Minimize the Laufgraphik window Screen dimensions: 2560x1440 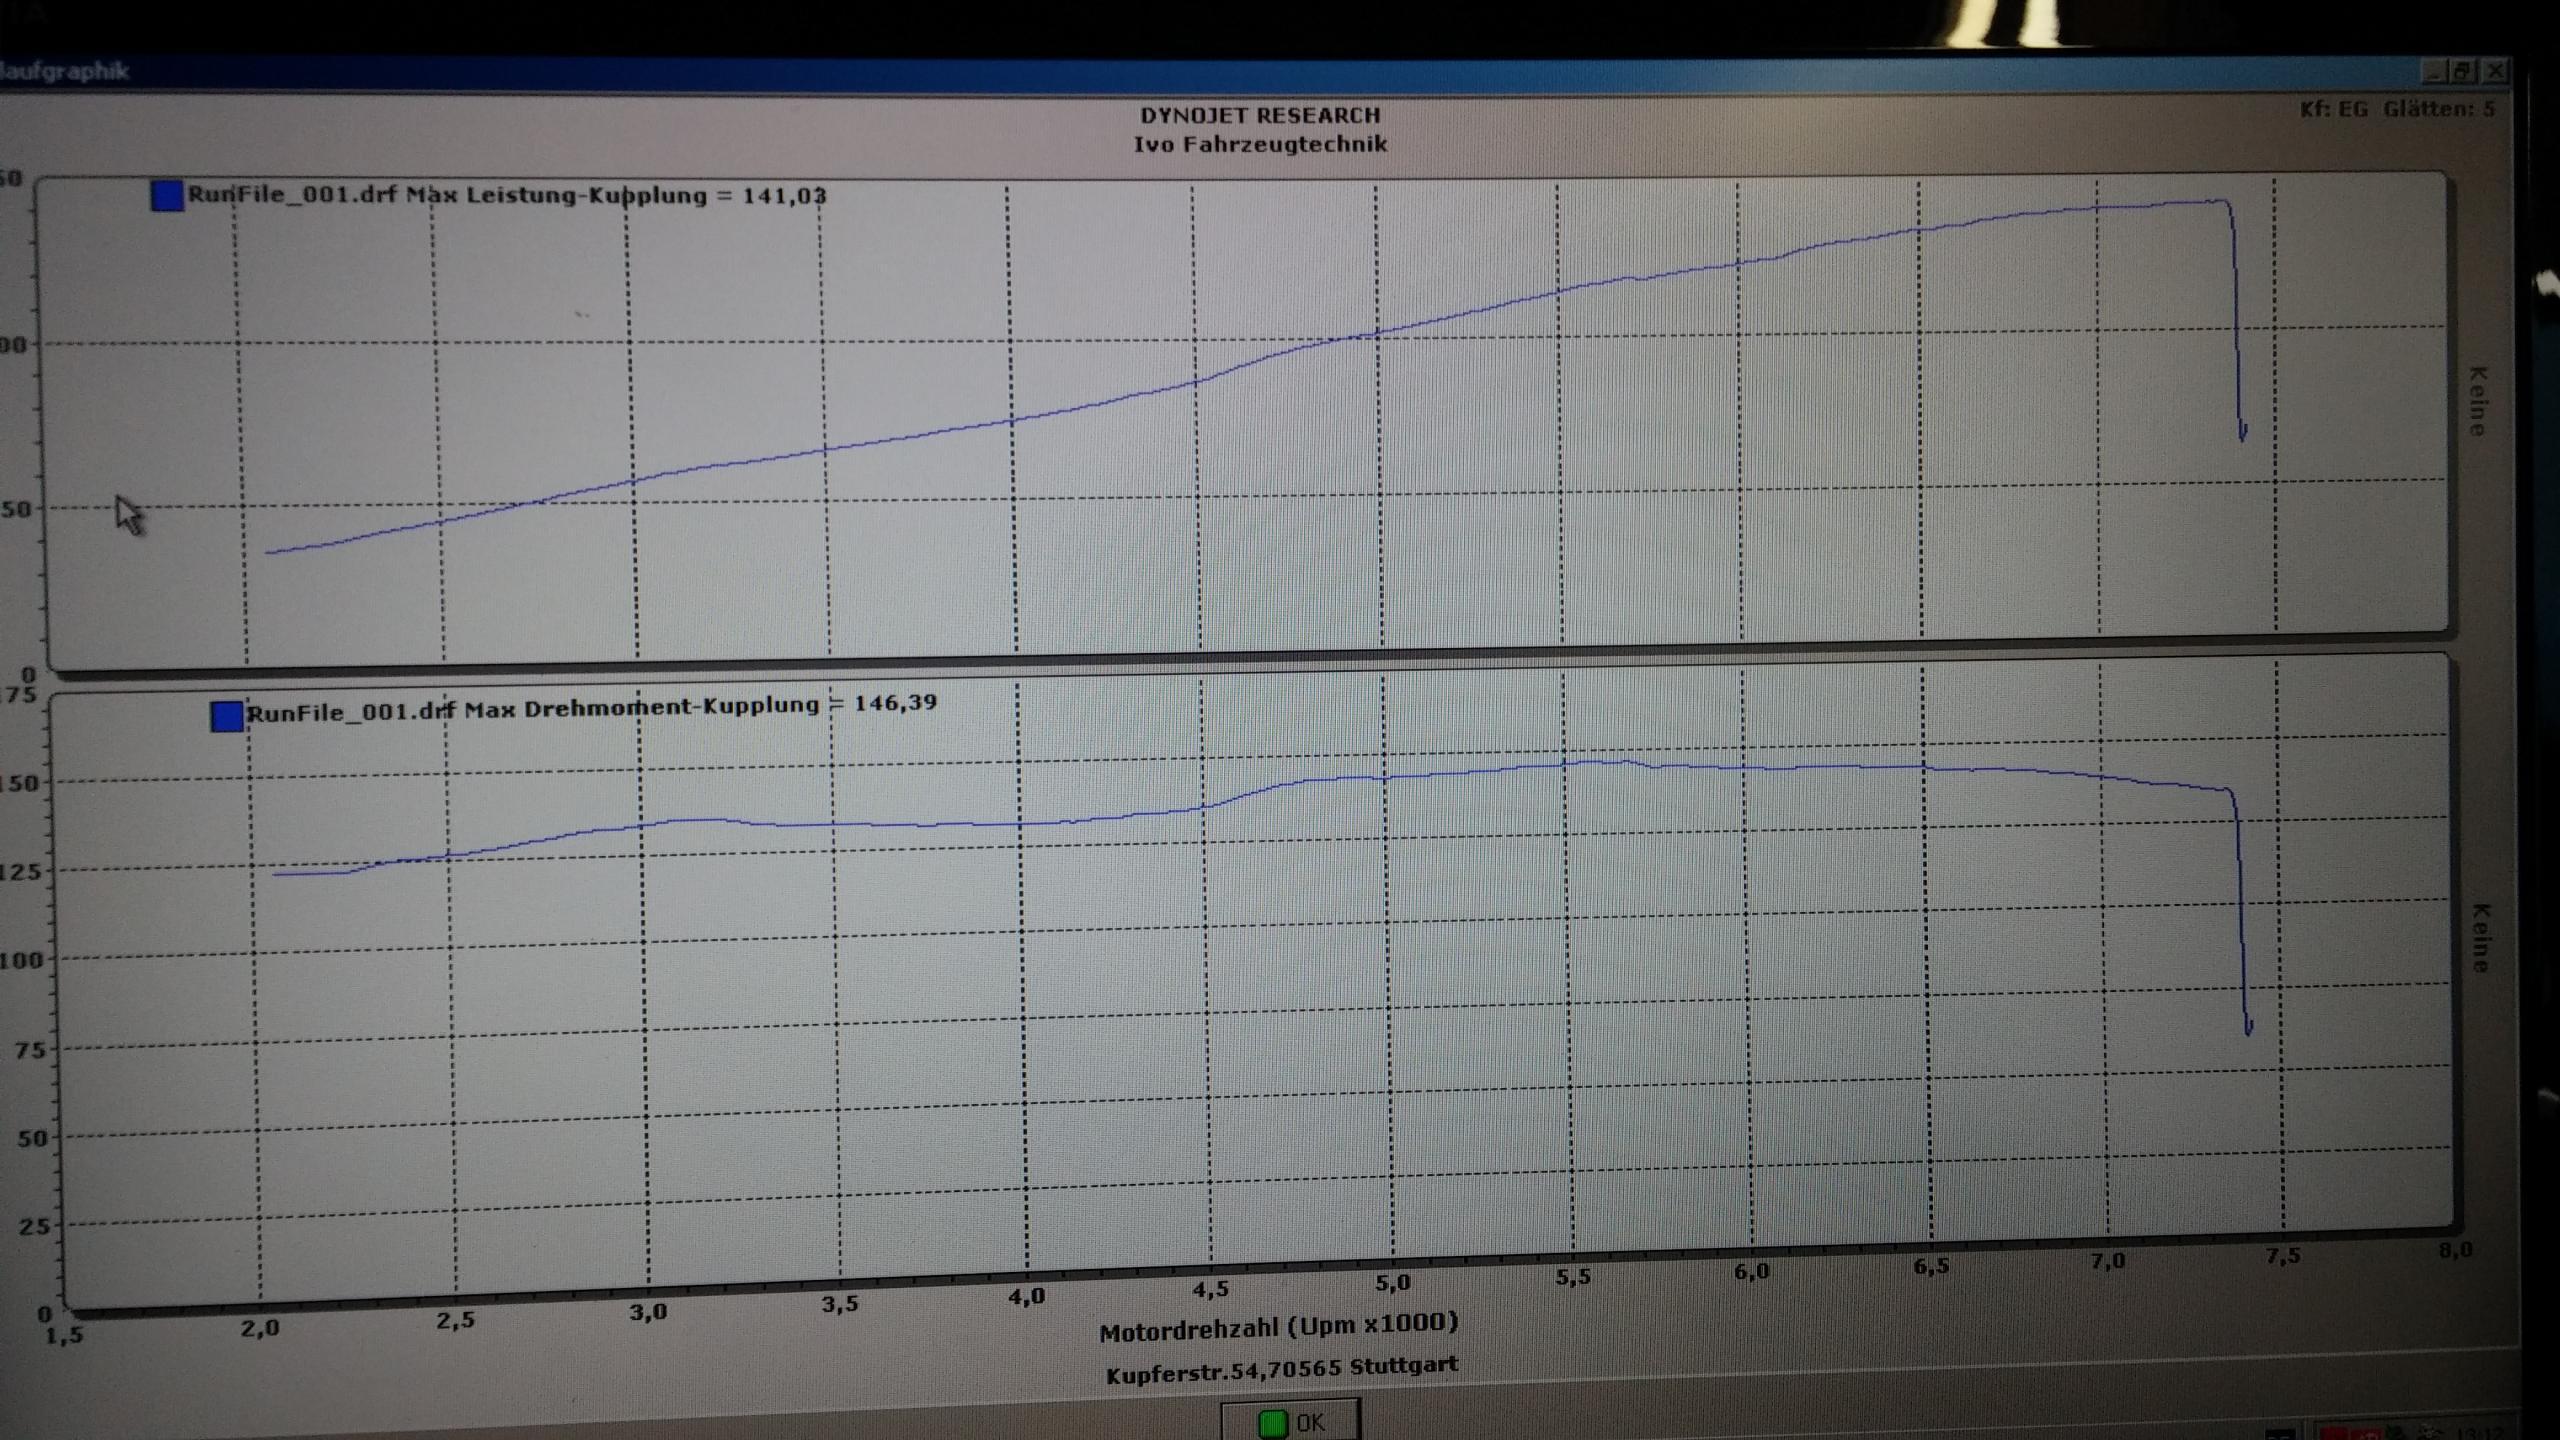click(x=2434, y=71)
